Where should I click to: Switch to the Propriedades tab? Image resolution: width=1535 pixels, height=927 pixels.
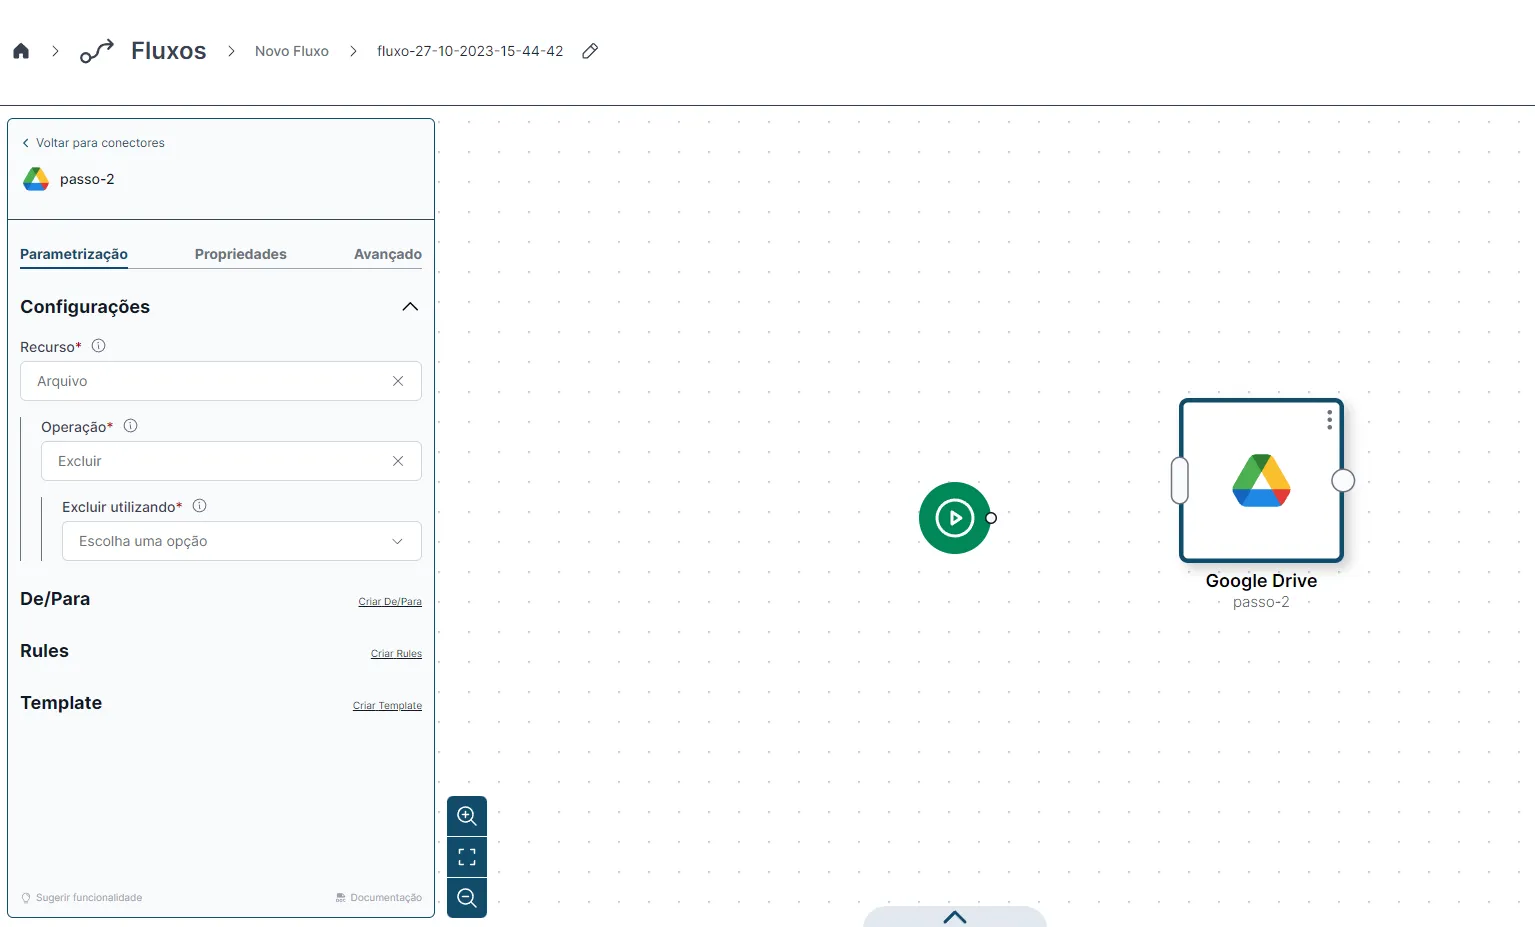coord(241,254)
